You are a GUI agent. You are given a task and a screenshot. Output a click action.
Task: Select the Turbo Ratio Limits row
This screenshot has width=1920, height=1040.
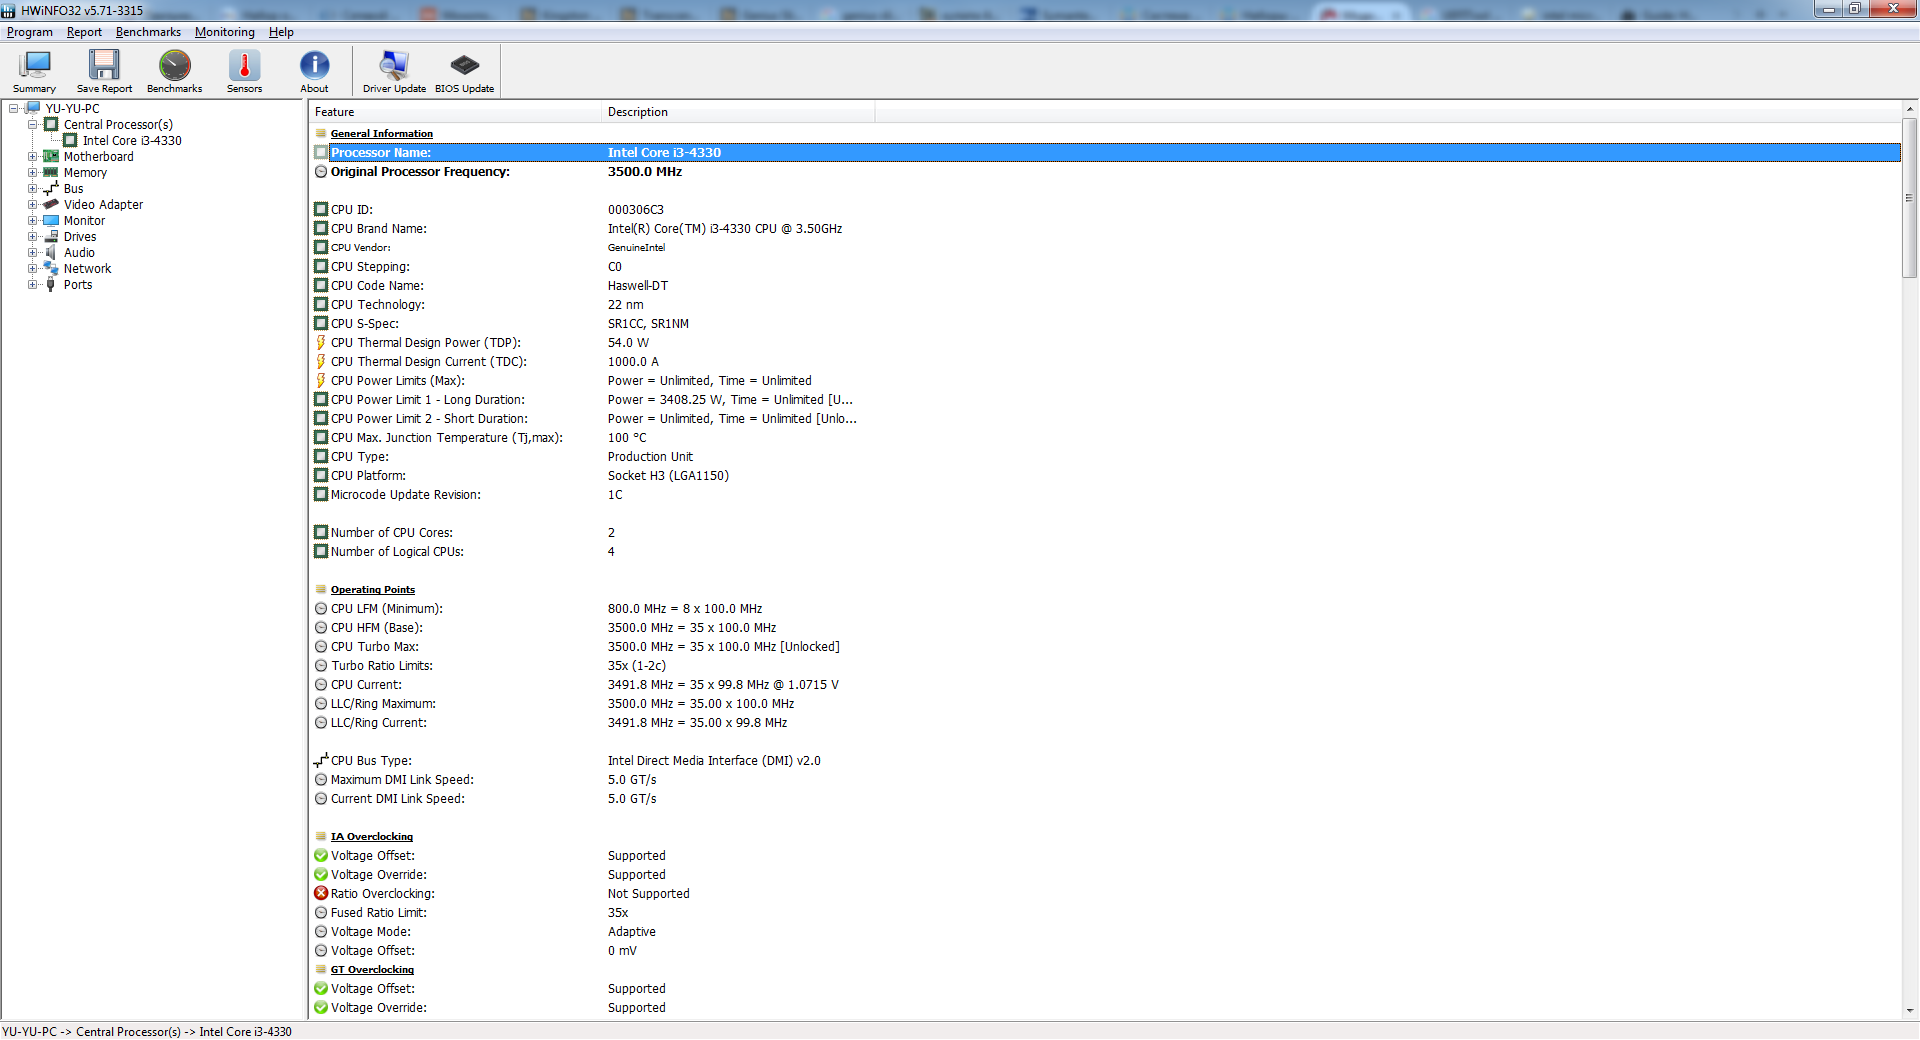pos(1105,665)
